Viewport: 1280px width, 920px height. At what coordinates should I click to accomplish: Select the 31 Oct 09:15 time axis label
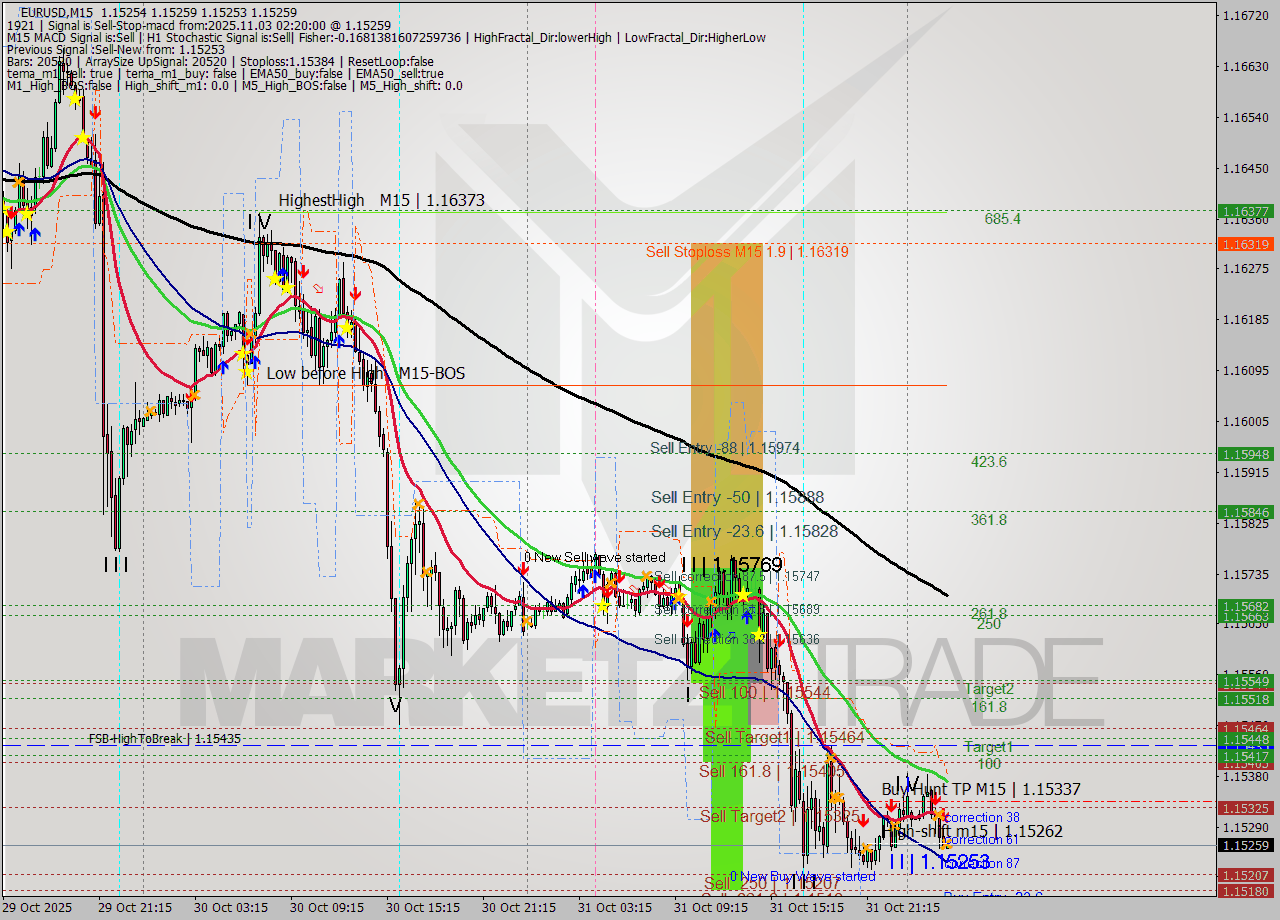(x=710, y=908)
